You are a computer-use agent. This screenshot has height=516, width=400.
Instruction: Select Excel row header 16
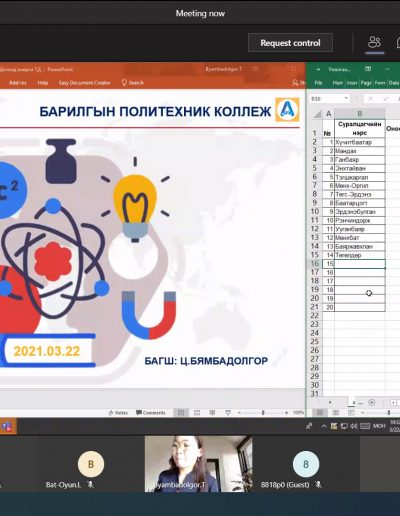tap(315, 264)
